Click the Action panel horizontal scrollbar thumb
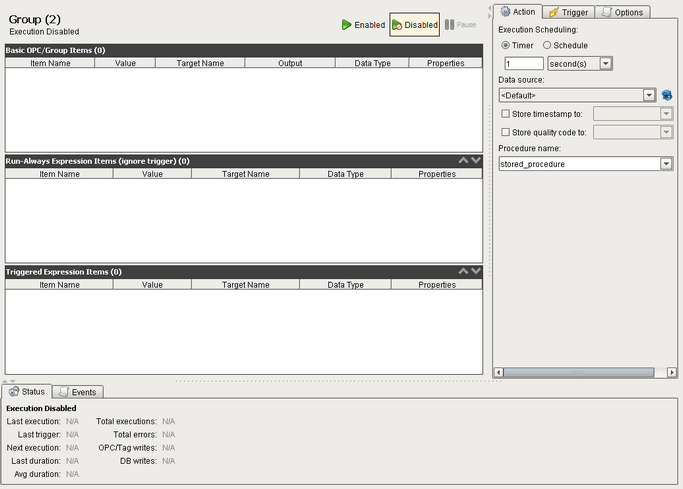Image resolution: width=683 pixels, height=489 pixels. pos(579,372)
